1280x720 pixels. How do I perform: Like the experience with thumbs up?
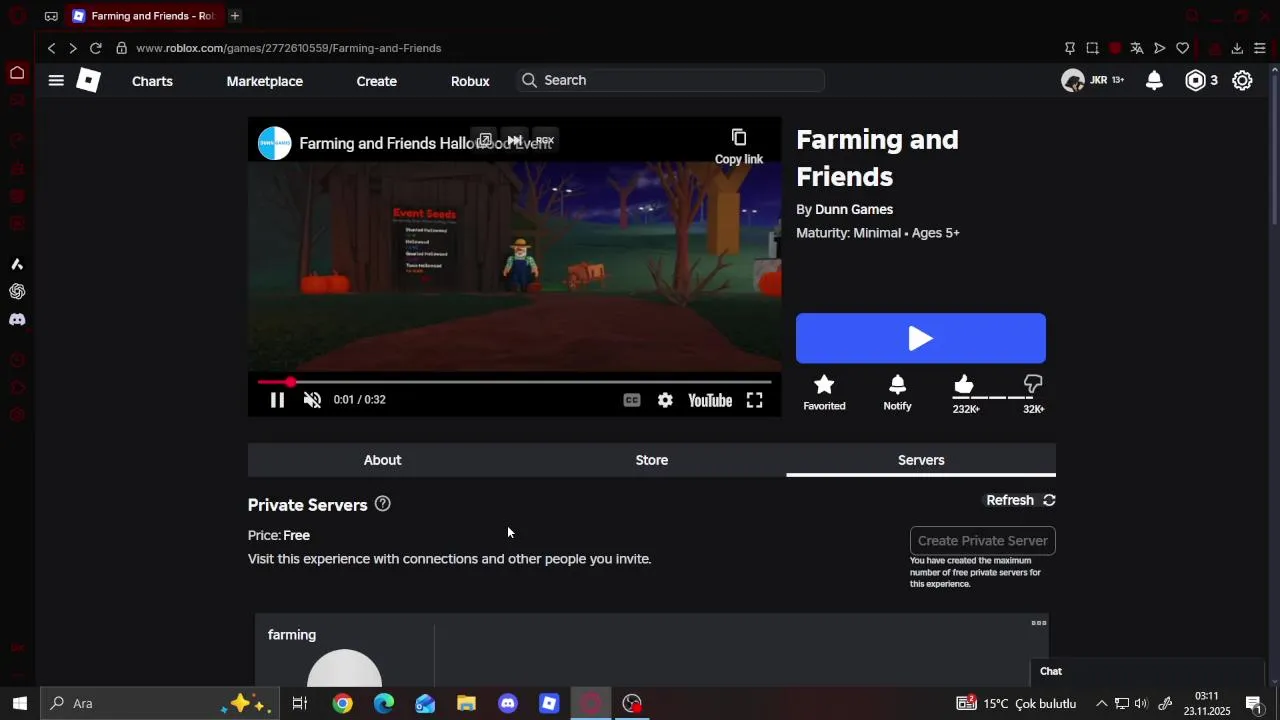(964, 385)
